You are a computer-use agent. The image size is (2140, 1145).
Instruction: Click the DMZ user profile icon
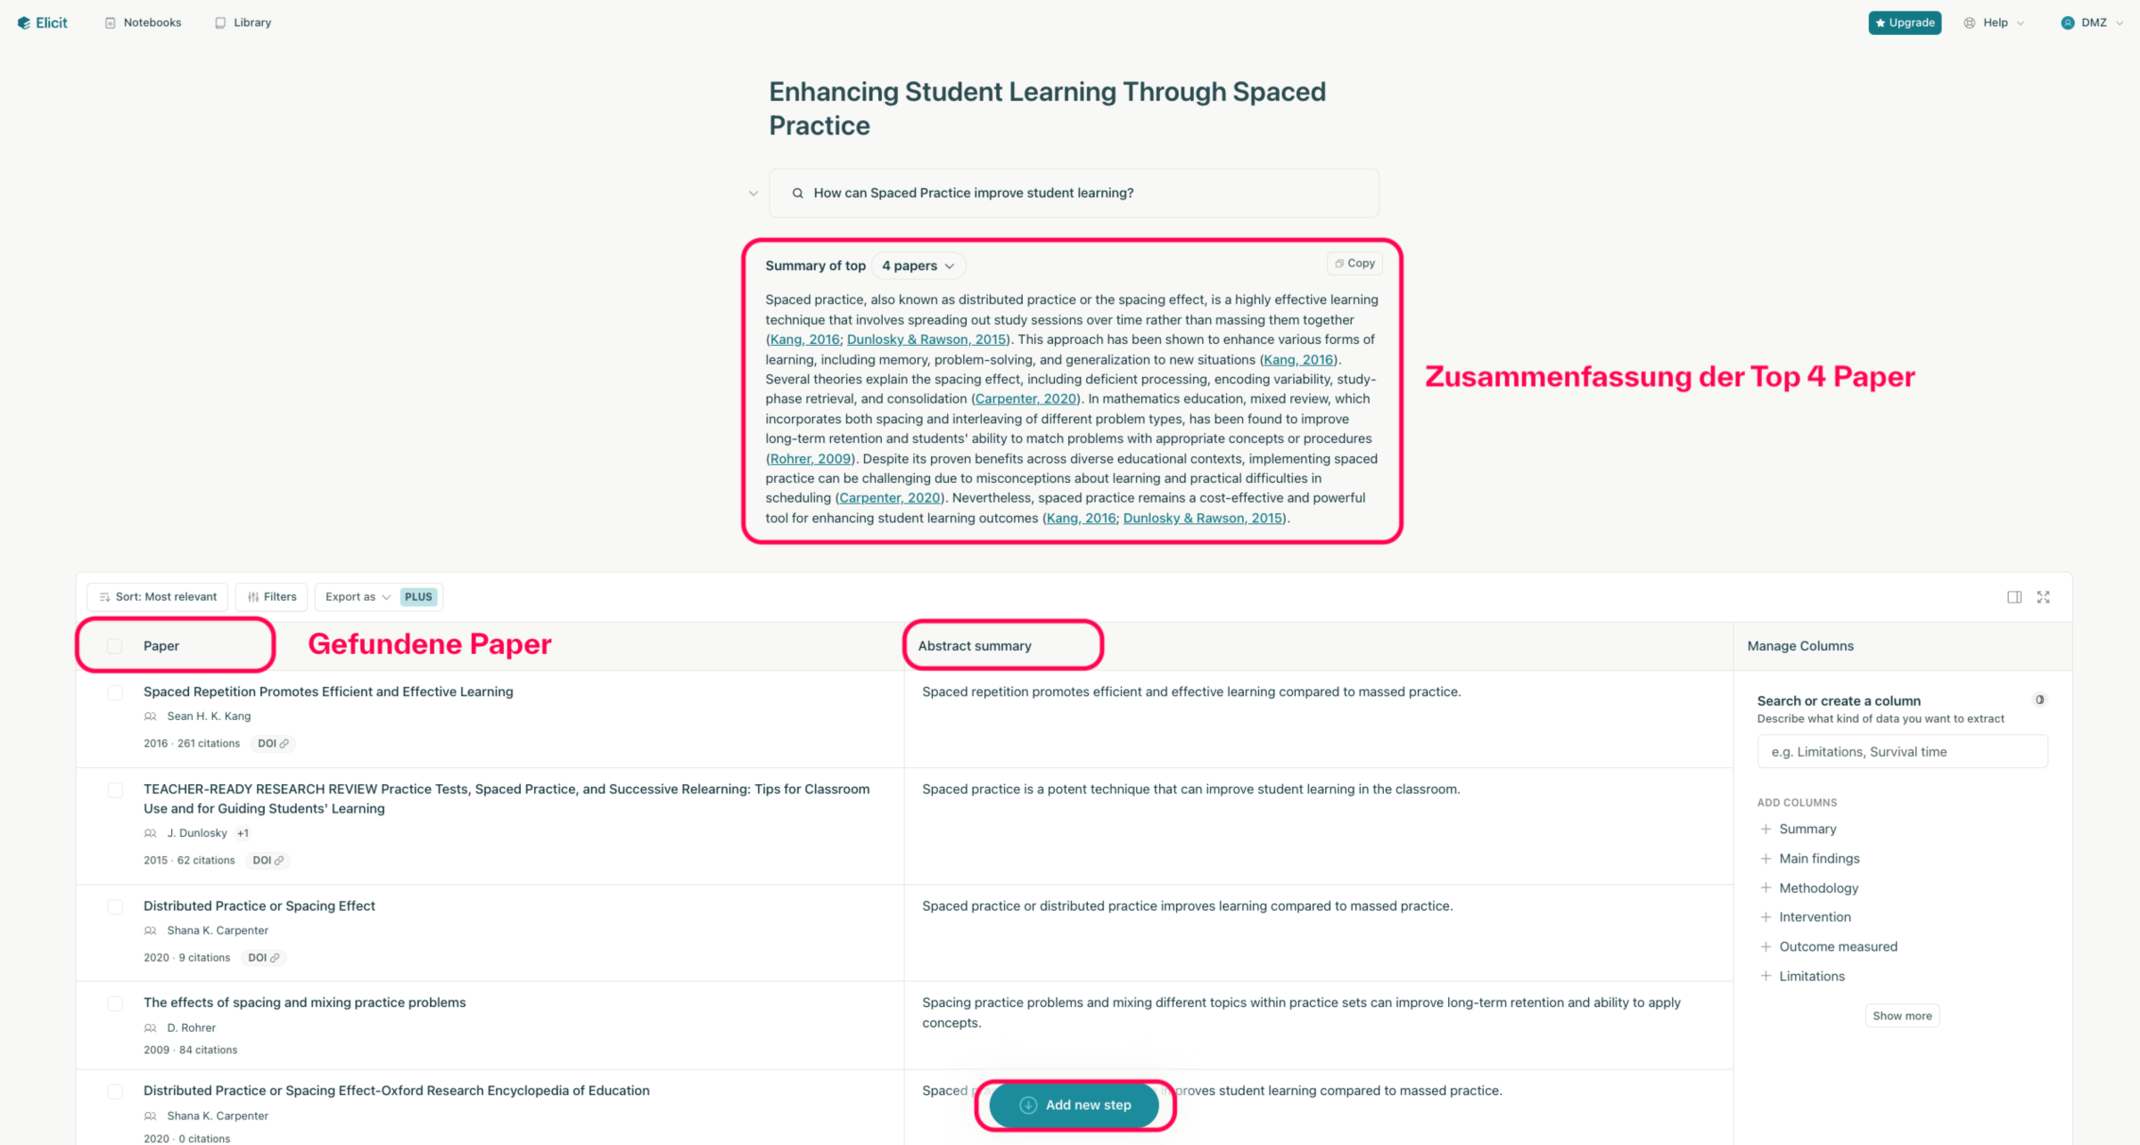pyautogui.click(x=2068, y=21)
